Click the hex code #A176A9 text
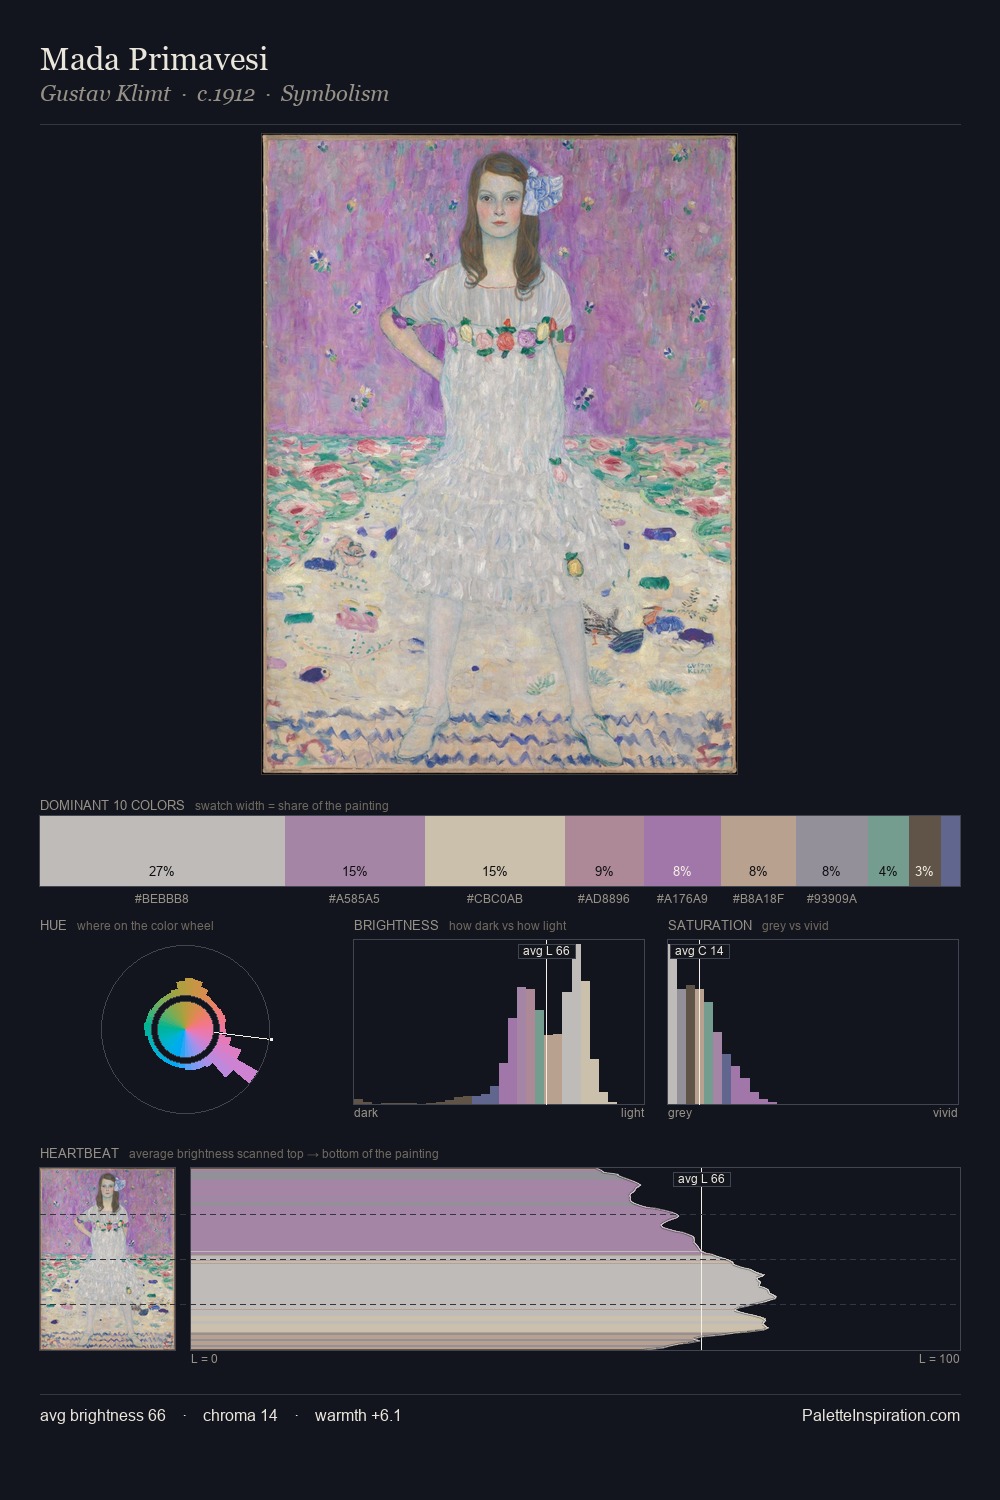 coord(682,898)
